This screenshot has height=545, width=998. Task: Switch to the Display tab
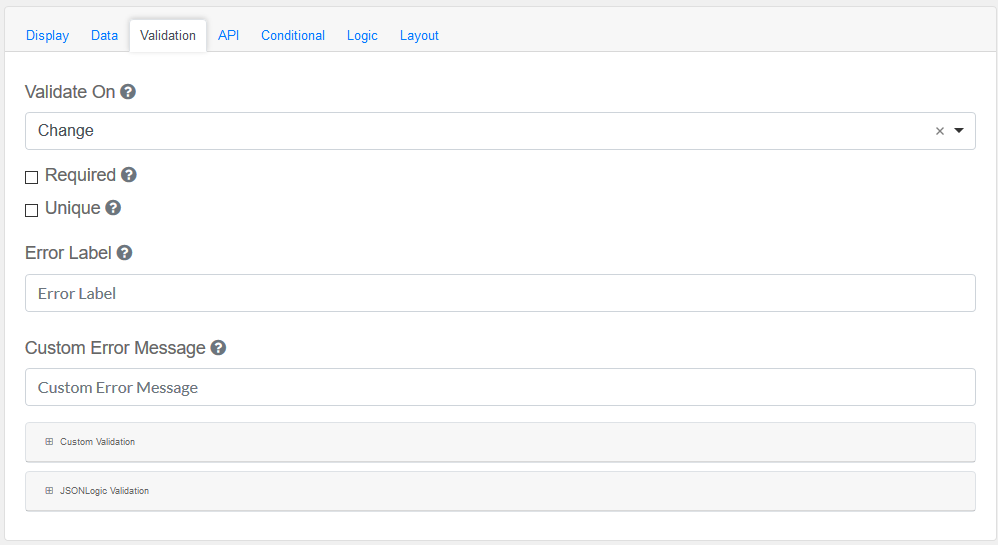coord(47,36)
